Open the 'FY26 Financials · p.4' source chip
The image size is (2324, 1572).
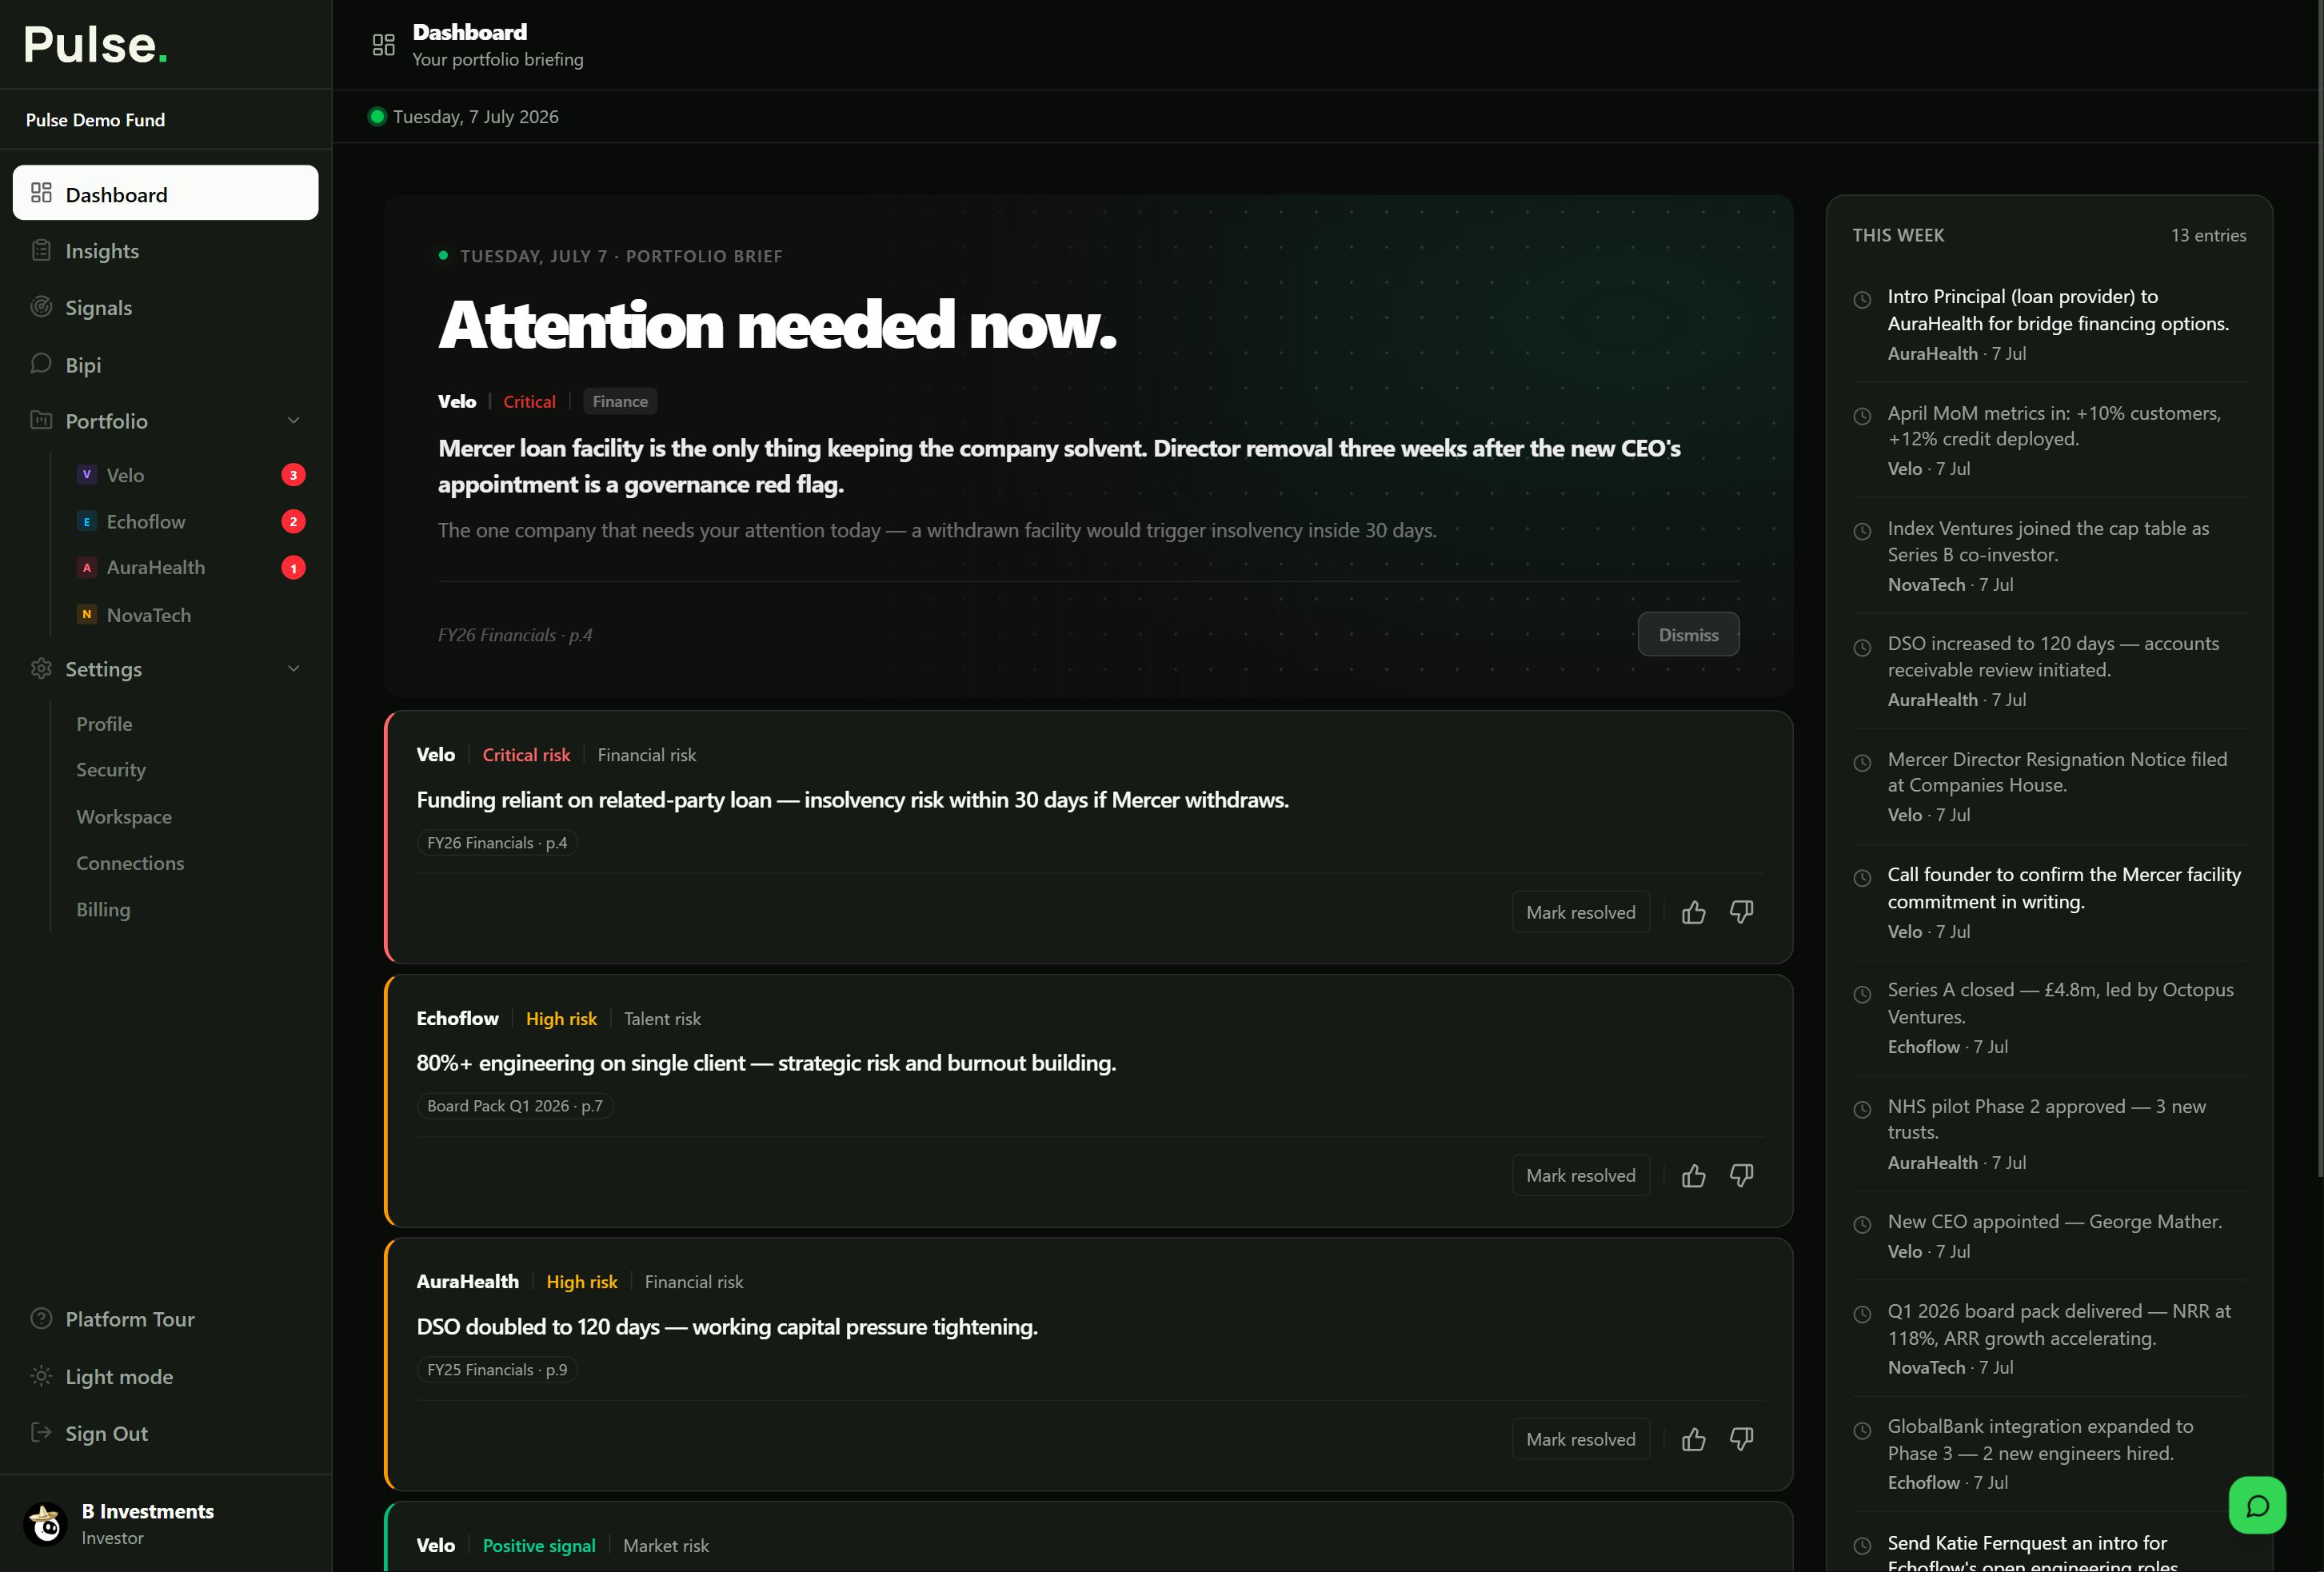point(497,843)
